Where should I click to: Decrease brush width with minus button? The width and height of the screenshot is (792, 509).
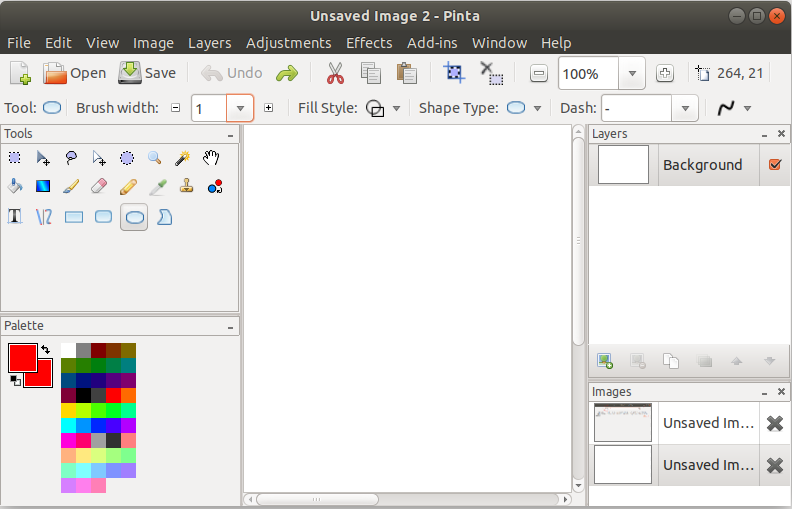pos(175,108)
